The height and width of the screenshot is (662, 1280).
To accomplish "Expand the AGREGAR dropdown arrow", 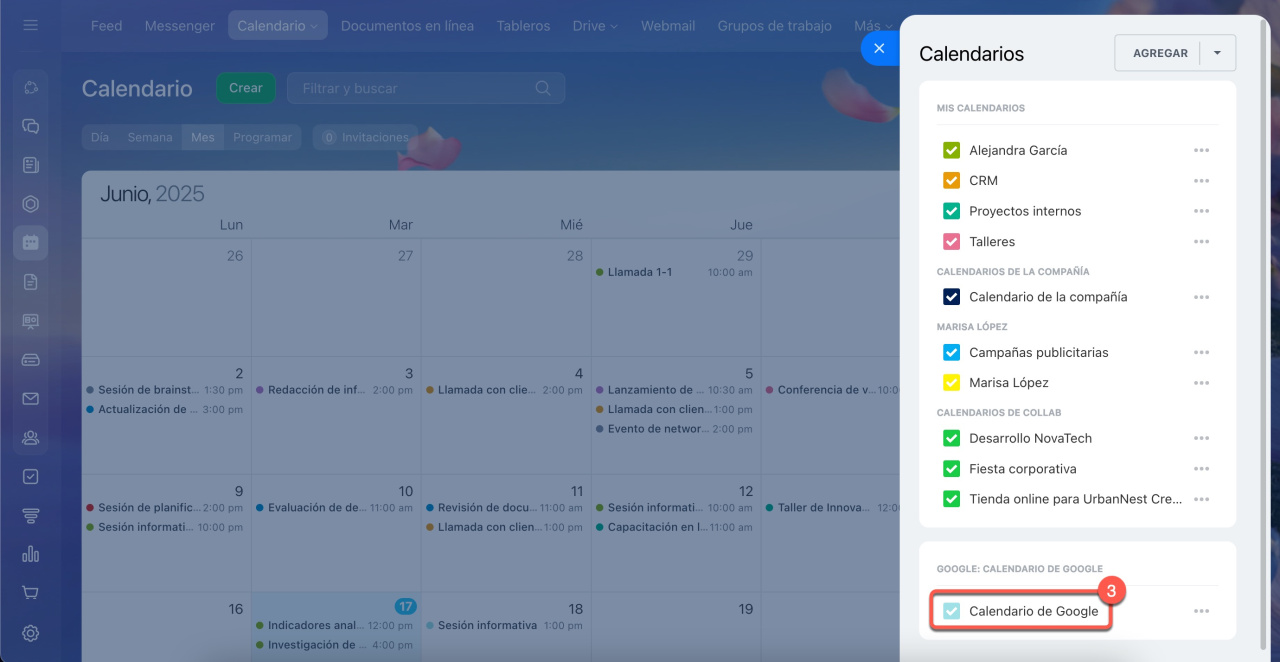I will [1217, 53].
